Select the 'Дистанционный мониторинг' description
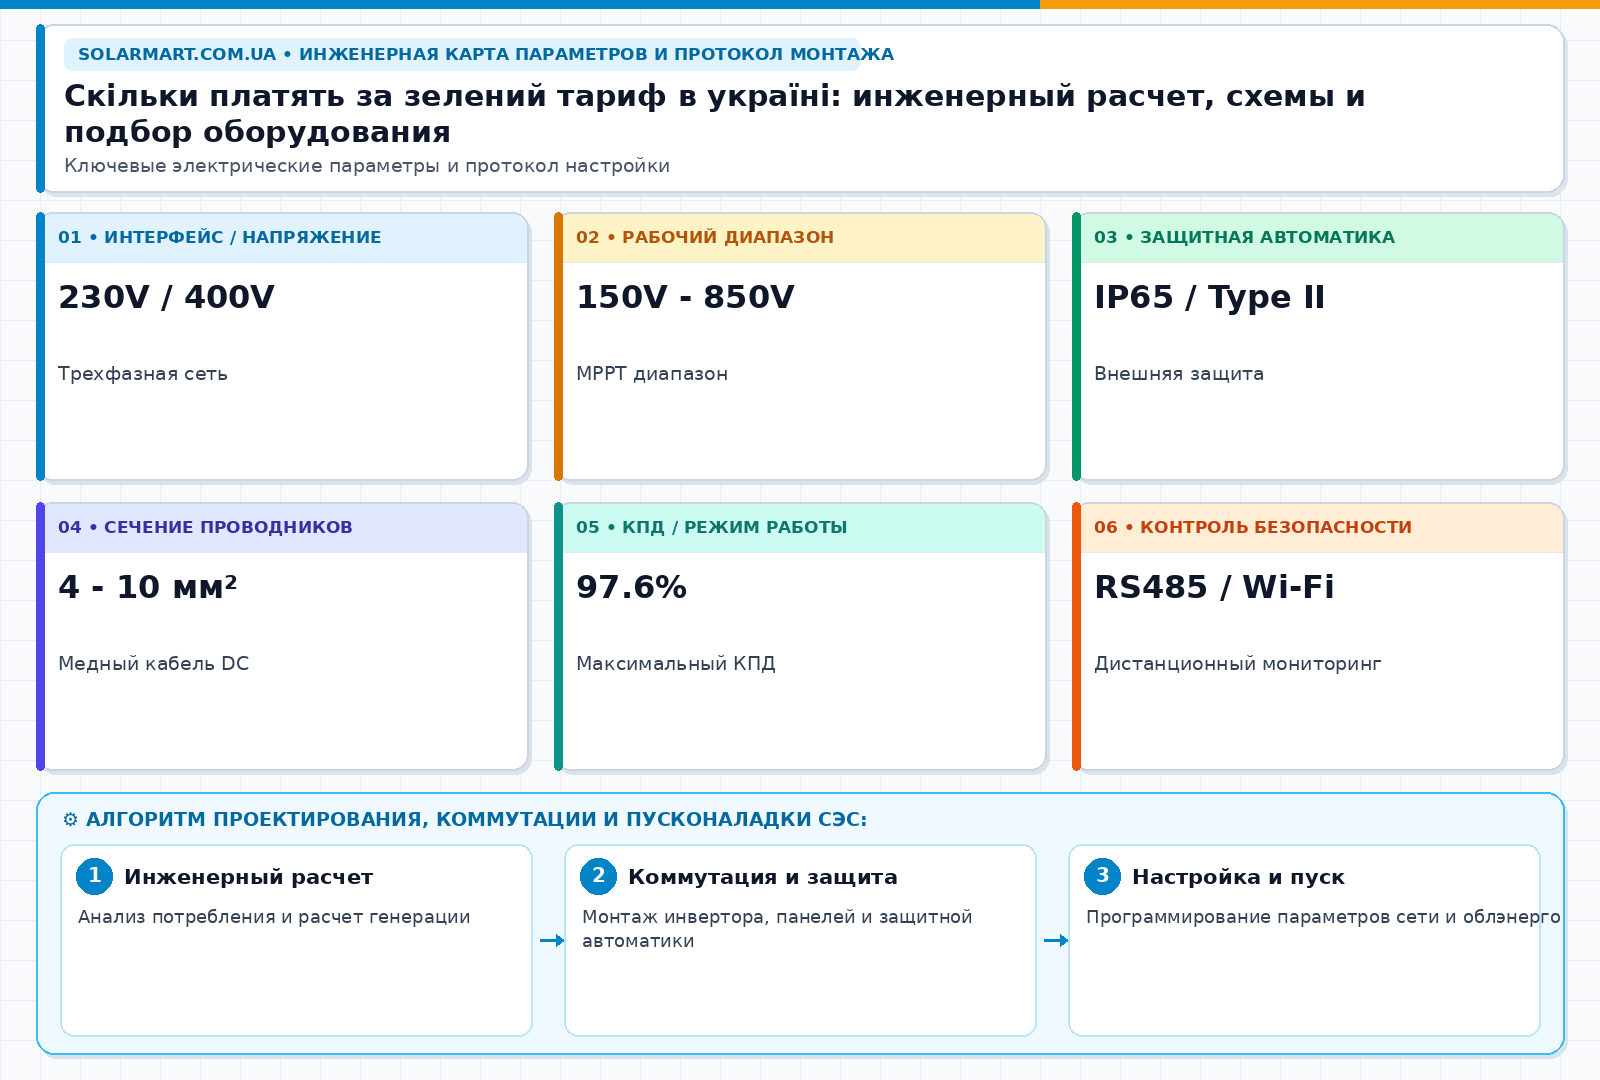Viewport: 1600px width, 1080px height. [x=1238, y=664]
